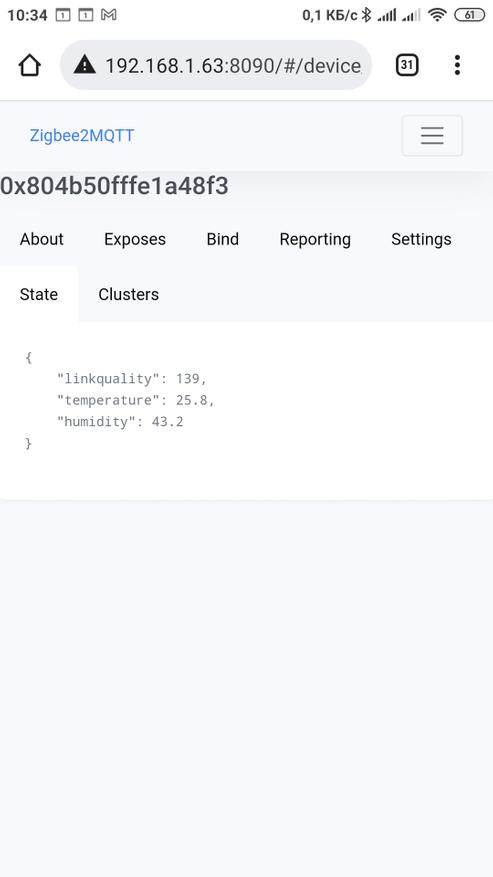Switch to the Bind tab
The height and width of the screenshot is (877, 493).
(x=223, y=239)
